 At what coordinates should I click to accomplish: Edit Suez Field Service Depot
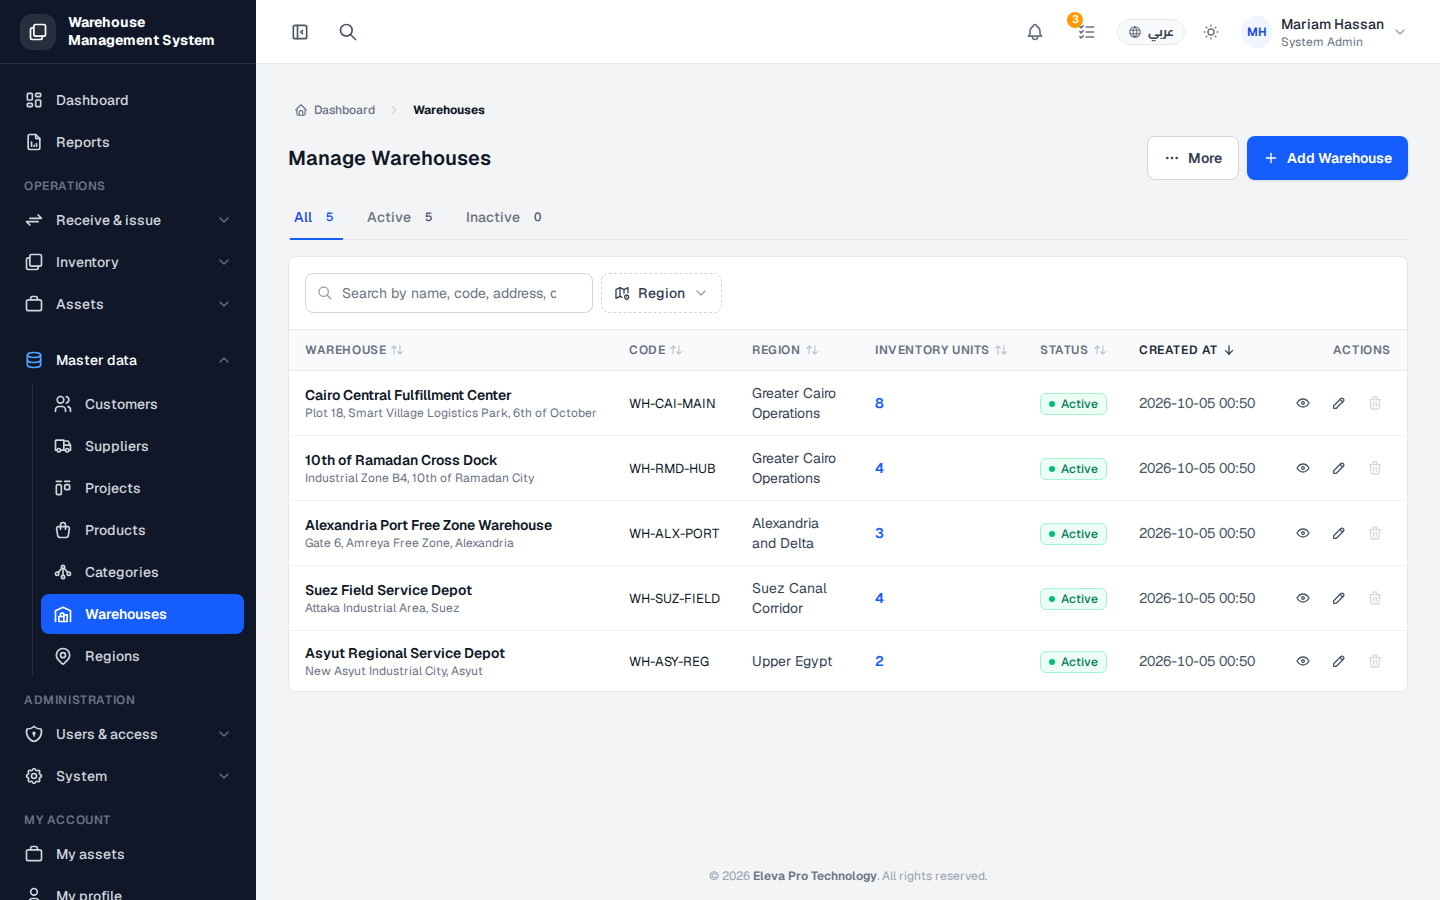point(1339,598)
